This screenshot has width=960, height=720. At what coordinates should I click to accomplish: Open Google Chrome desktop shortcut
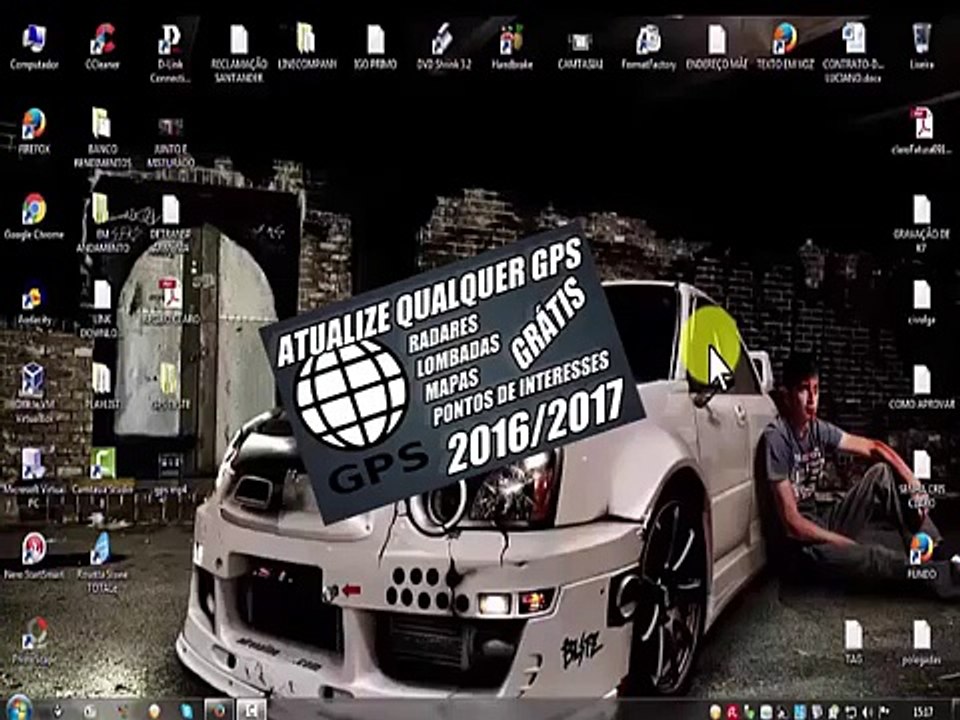point(34,210)
